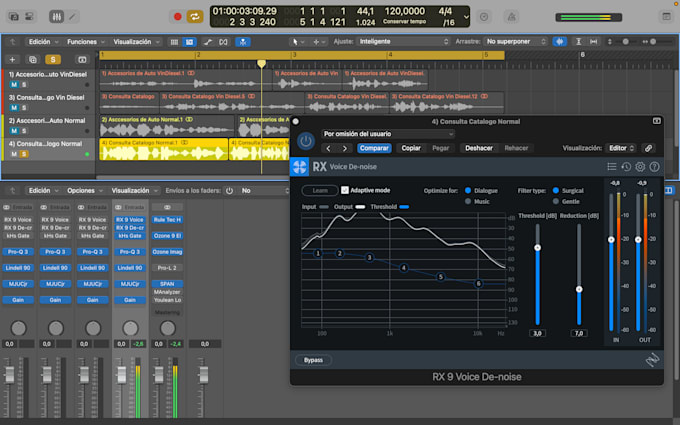Toggle the Adaptive mode checkbox
Screen dimensions: 680x425
[x=345, y=190]
